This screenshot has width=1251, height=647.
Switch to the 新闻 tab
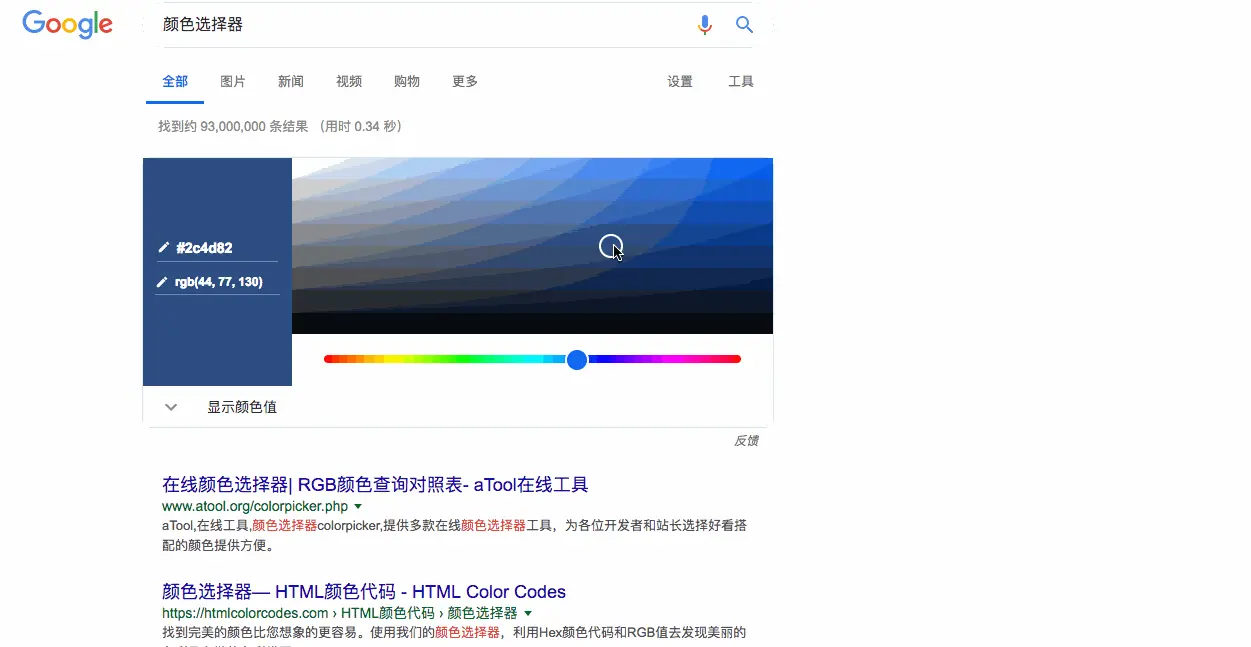[x=290, y=82]
